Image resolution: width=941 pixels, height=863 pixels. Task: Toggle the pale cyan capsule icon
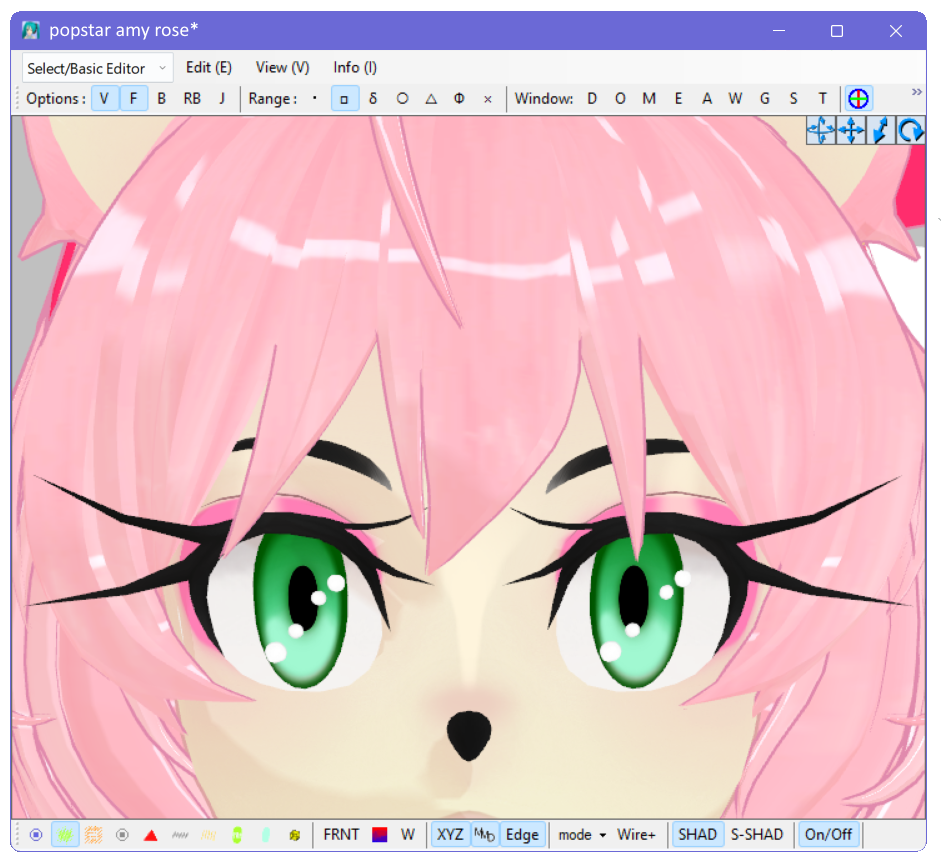click(x=266, y=835)
